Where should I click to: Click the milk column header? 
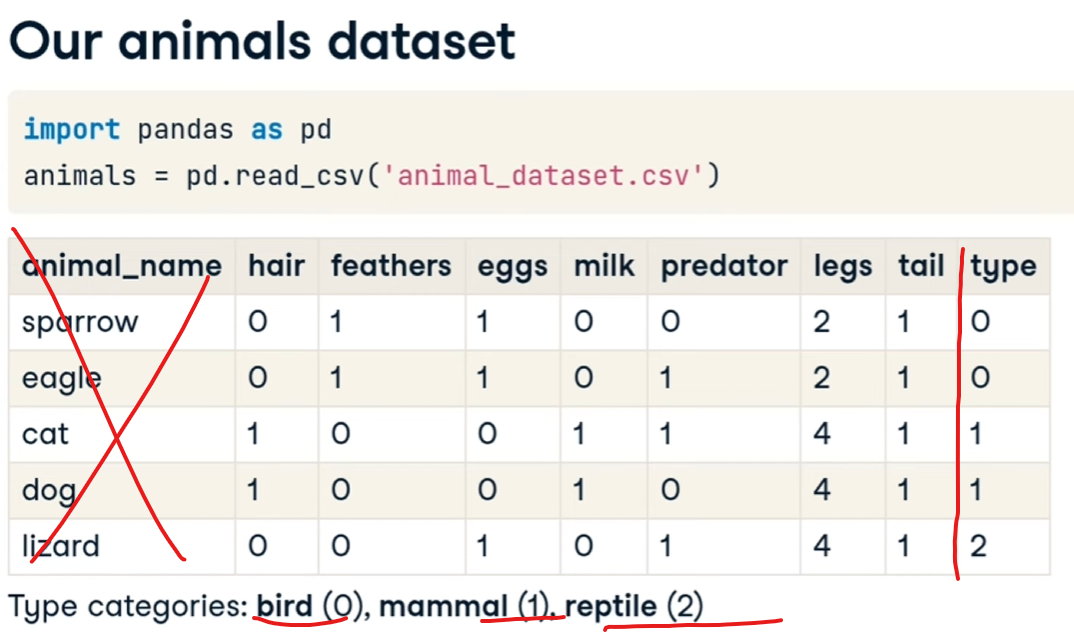click(x=604, y=266)
